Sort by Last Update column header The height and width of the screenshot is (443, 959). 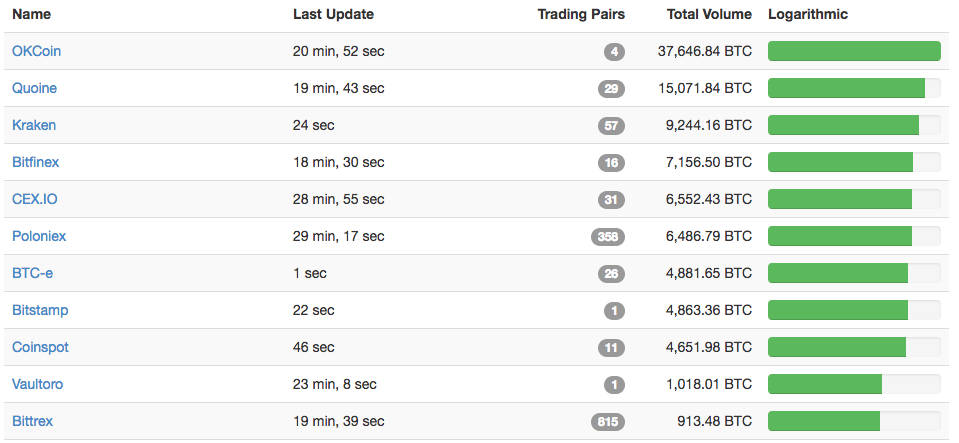pos(333,14)
